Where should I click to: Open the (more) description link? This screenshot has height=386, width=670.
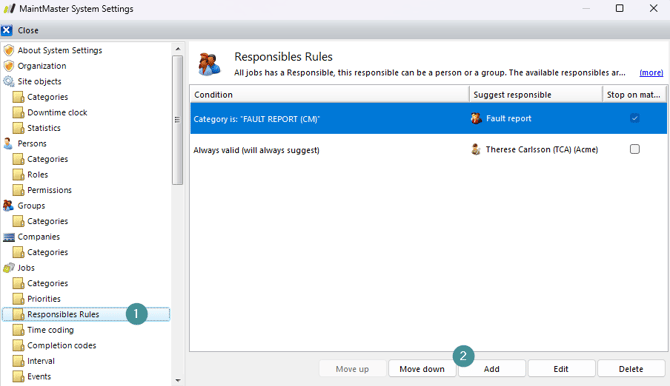tap(651, 73)
